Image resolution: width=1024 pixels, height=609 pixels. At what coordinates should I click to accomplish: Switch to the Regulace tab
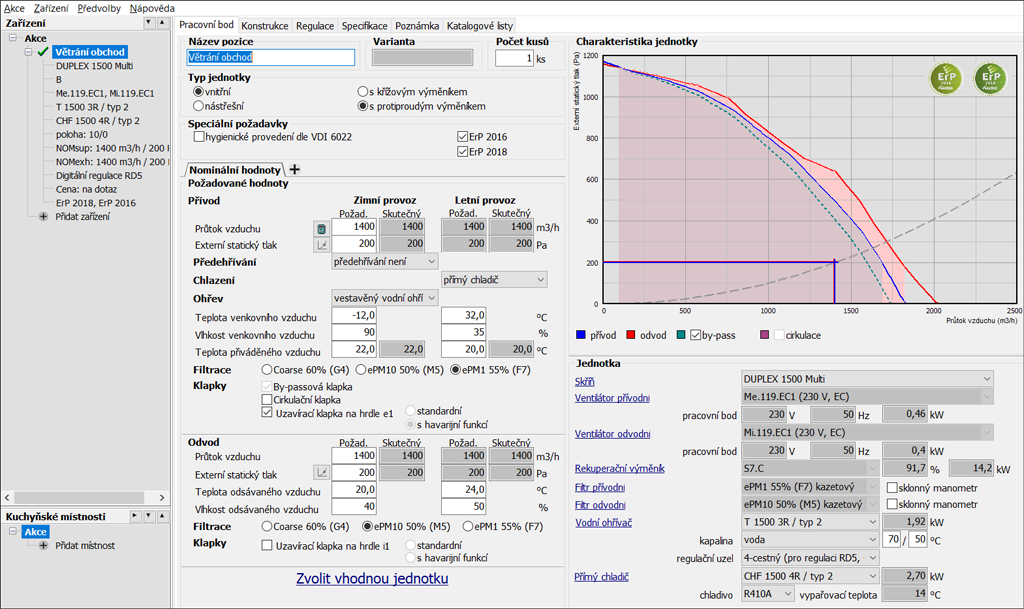point(315,25)
